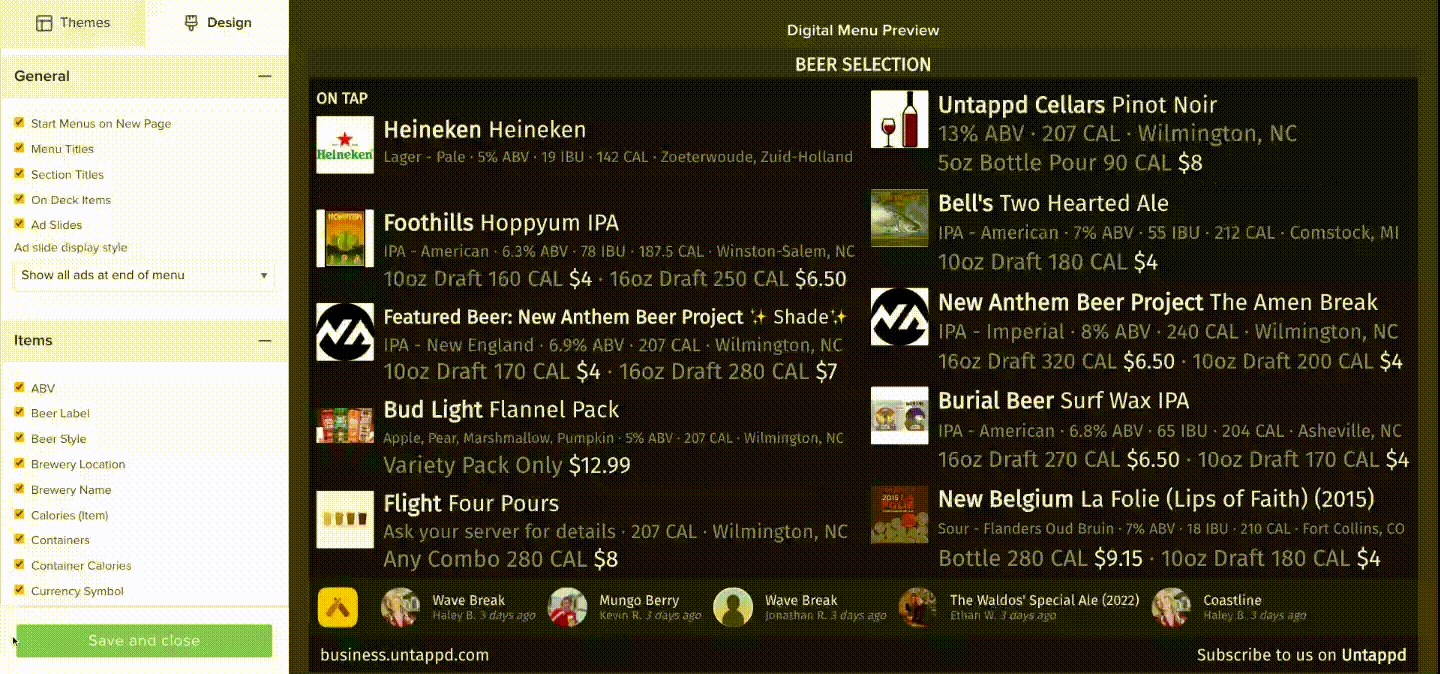The image size is (1440, 674).
Task: Click the yellow Untappd bottles icon
Action: pyautogui.click(x=338, y=607)
